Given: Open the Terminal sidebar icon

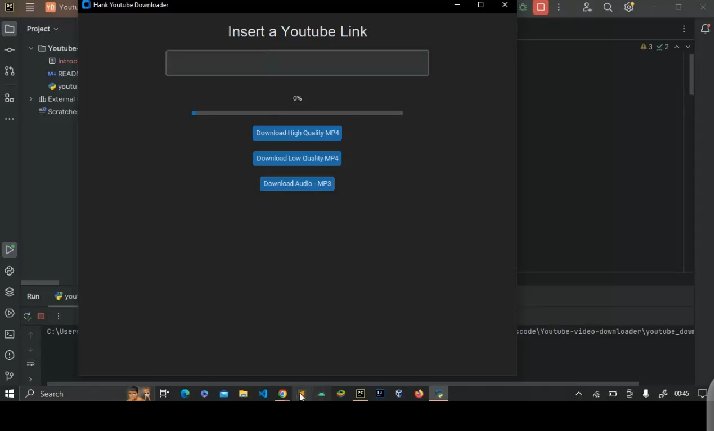Looking at the screenshot, I should pyautogui.click(x=10, y=334).
